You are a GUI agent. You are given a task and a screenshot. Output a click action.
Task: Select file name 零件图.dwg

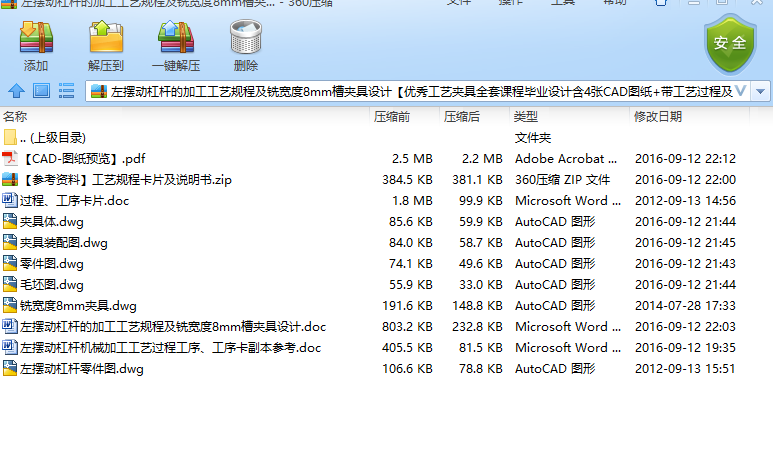52,264
